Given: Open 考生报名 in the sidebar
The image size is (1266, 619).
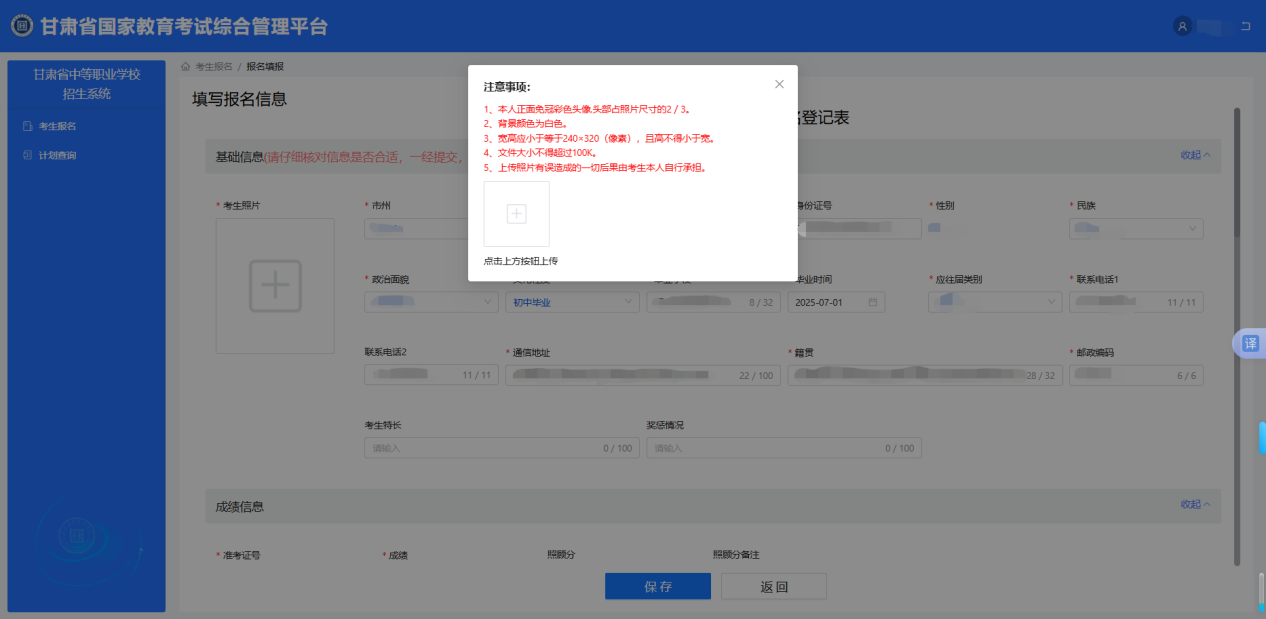Looking at the screenshot, I should pos(57,126).
